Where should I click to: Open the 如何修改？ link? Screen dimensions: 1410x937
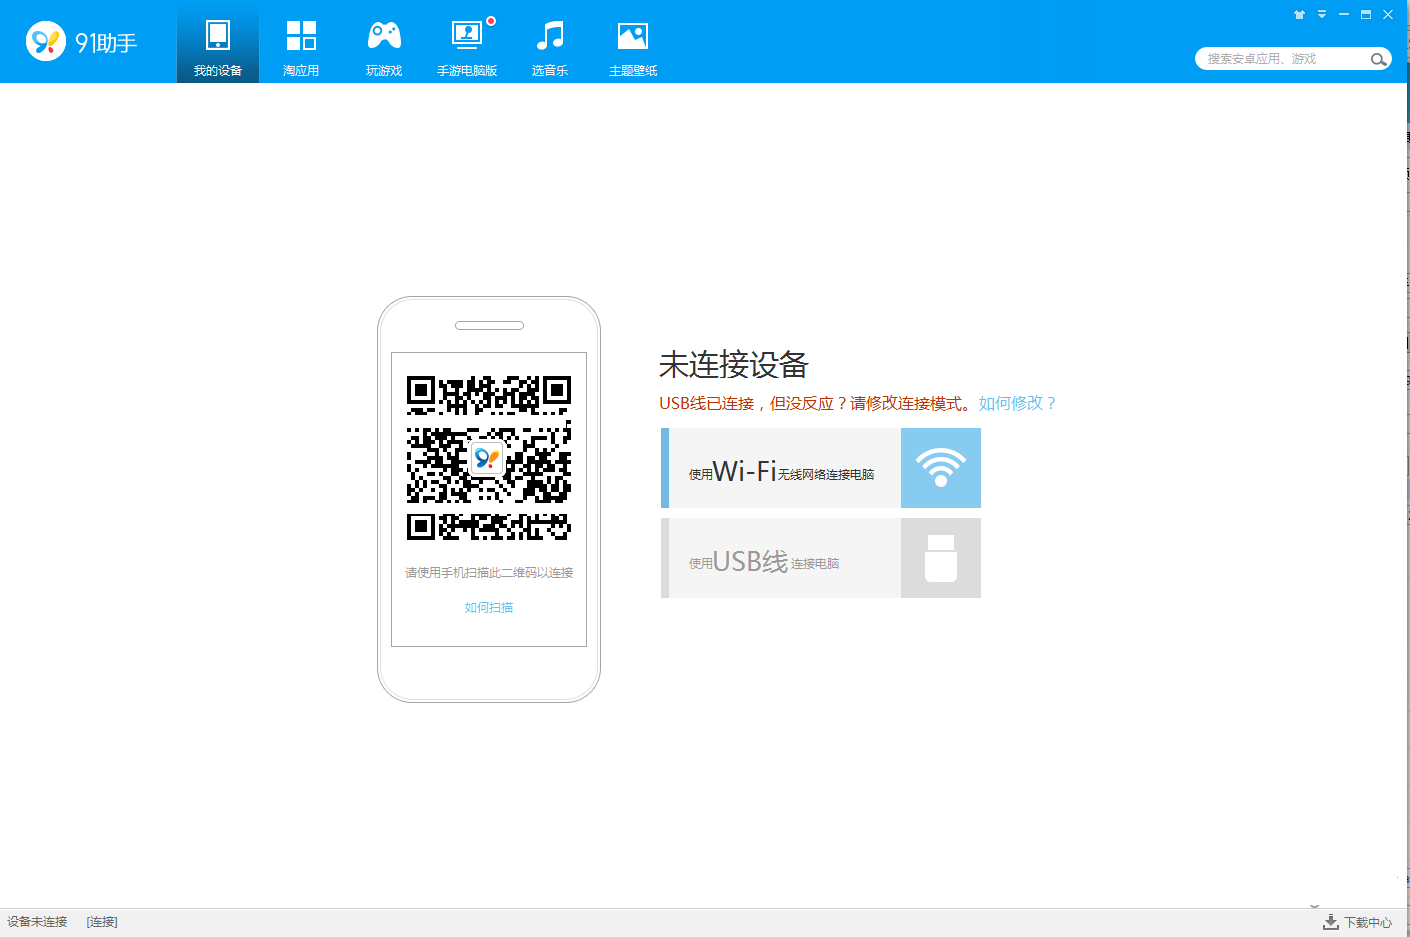[1018, 403]
